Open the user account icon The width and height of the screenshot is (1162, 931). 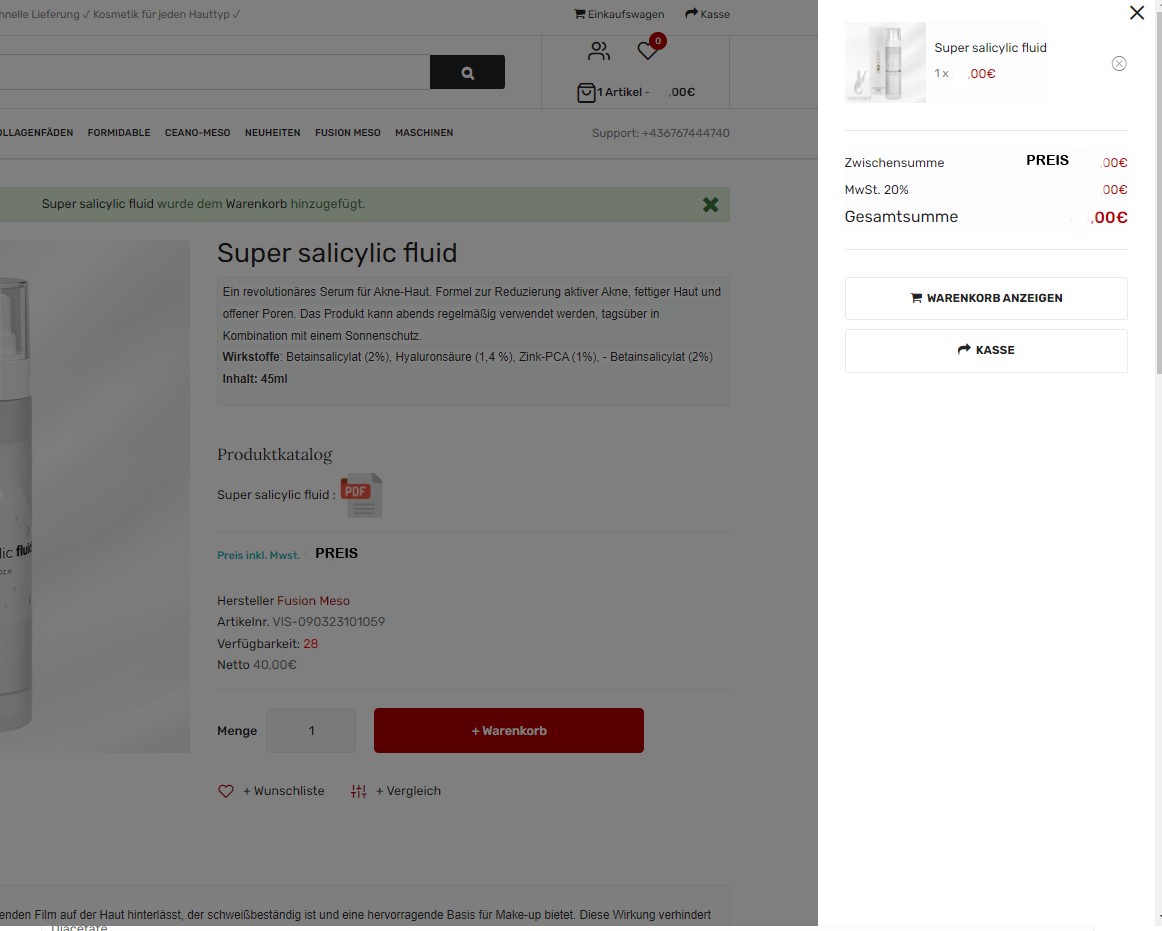click(599, 51)
